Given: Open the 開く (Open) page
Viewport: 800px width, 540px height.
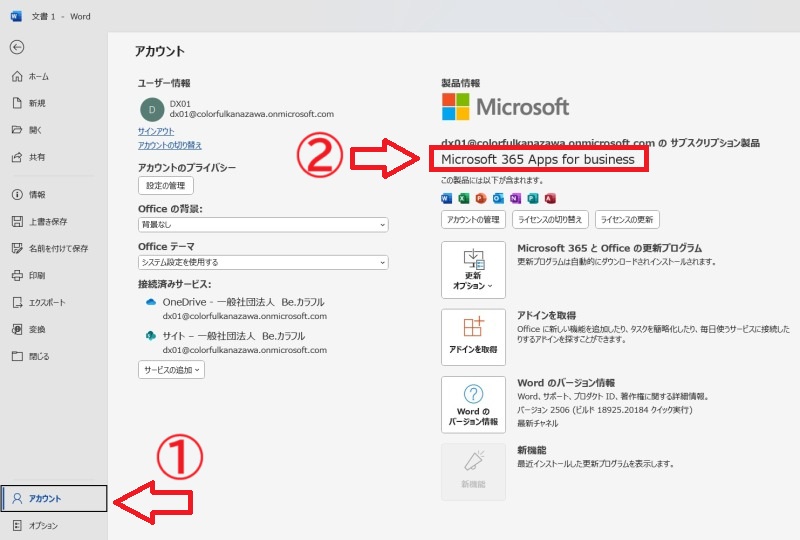Looking at the screenshot, I should click(36, 130).
